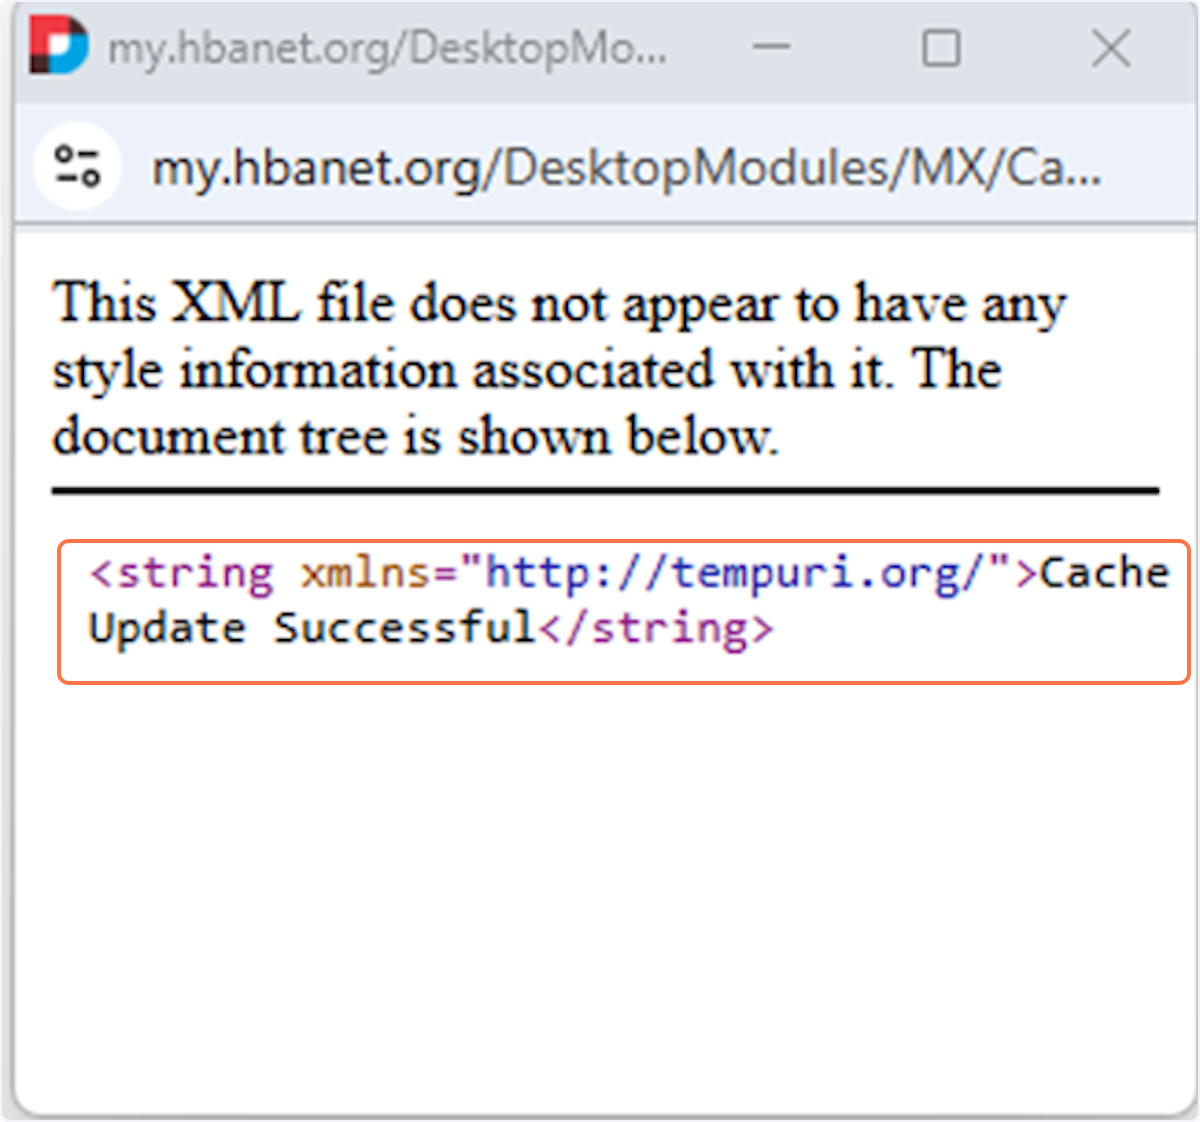1200x1122 pixels.
Task: Click the browser window favicon icon
Action: click(x=58, y=46)
